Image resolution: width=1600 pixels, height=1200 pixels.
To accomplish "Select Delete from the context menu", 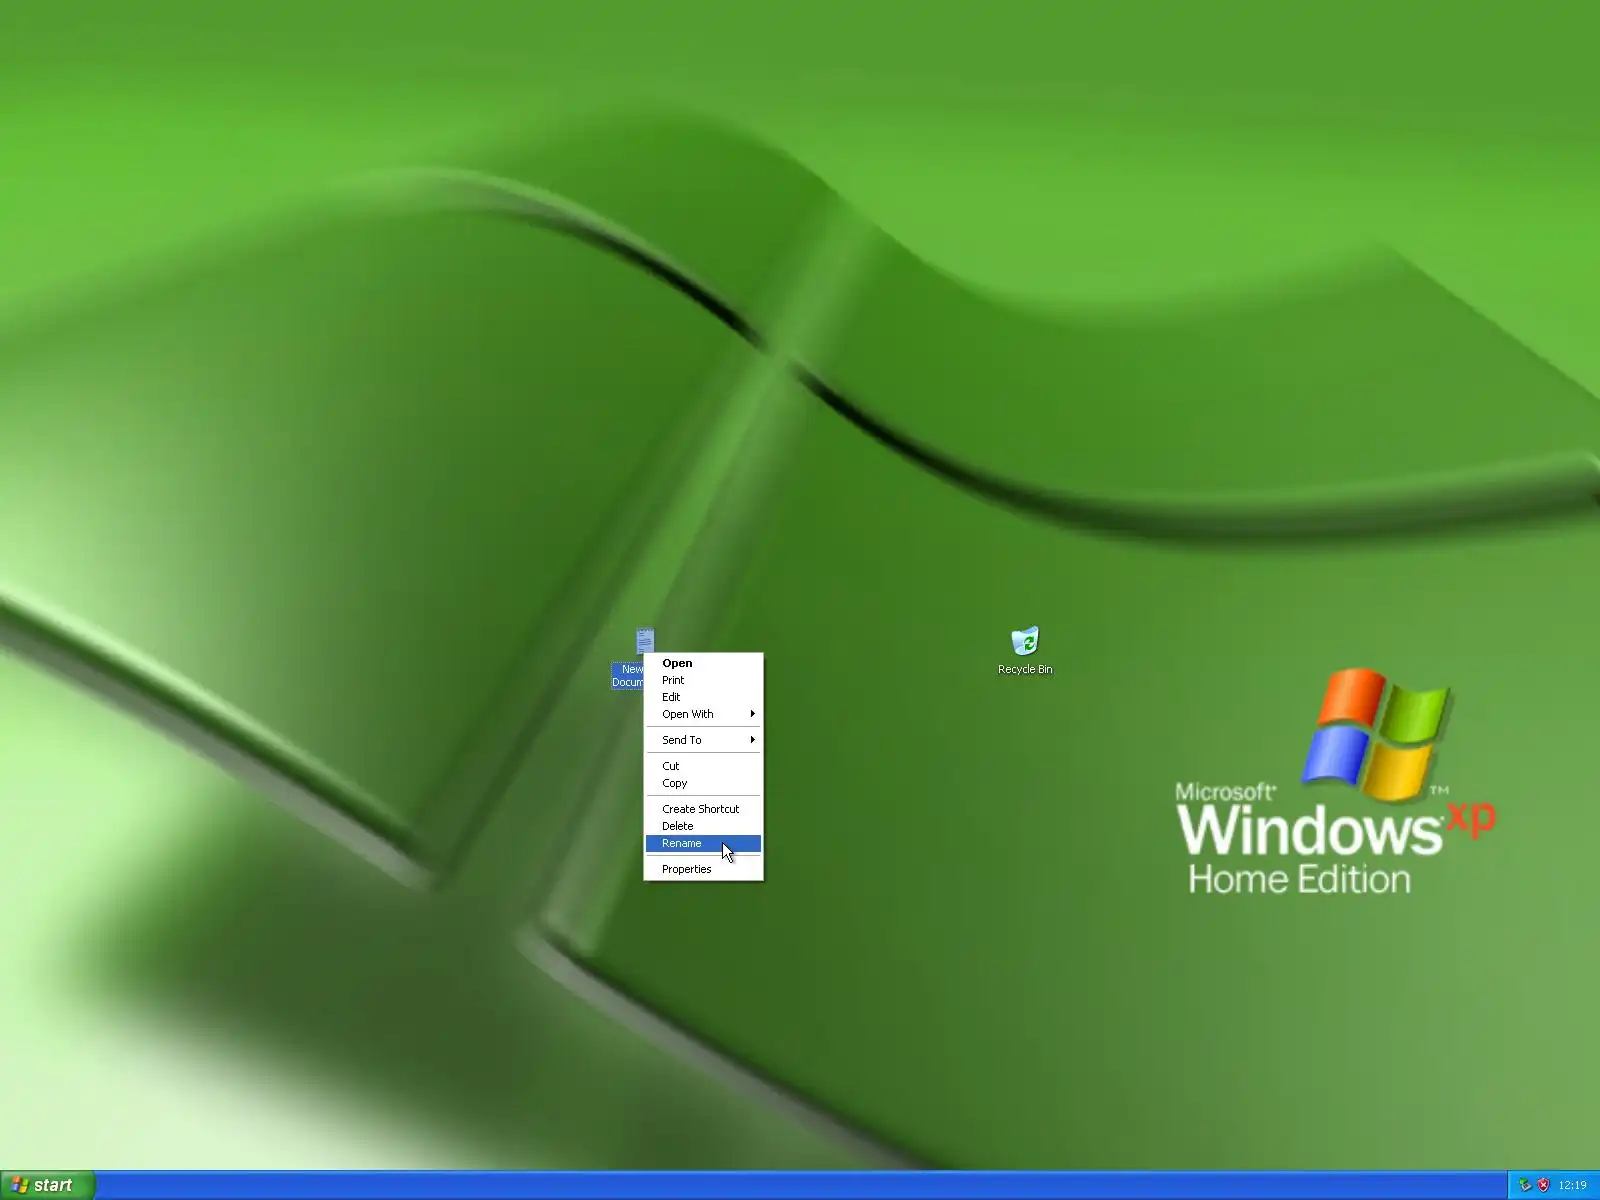I will point(703,826).
